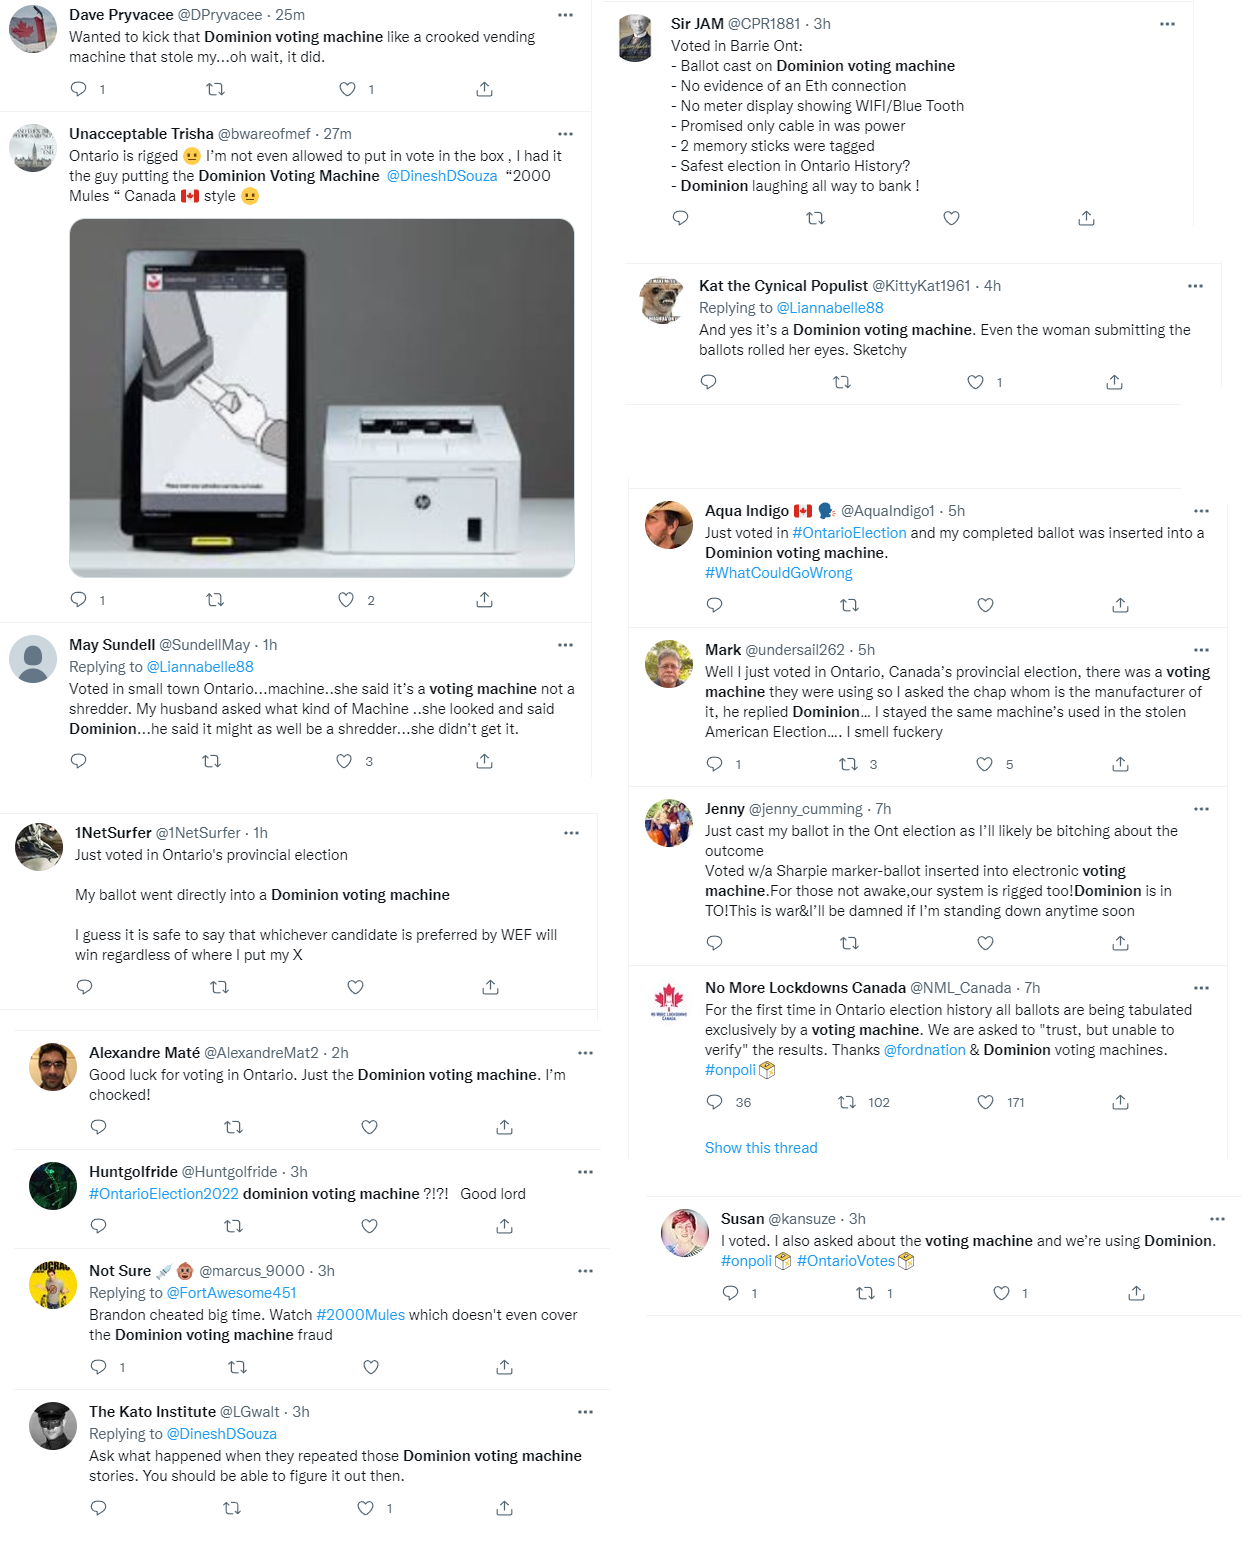Open more options menu on Jenny's tweet
This screenshot has height=1544, width=1248.
point(1201,809)
